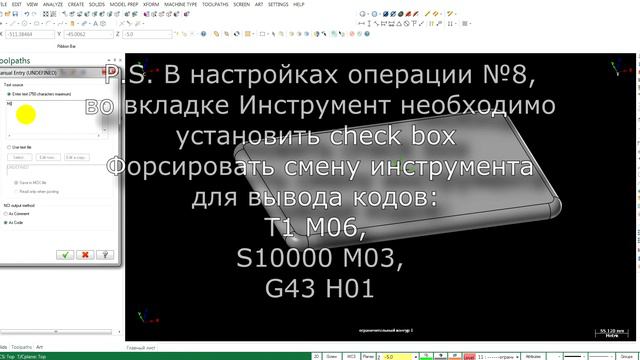Viewport: 640px width, 360px height.
Task: Open the level 11 dropdown in status bar
Action: pyautogui.click(x=518, y=357)
